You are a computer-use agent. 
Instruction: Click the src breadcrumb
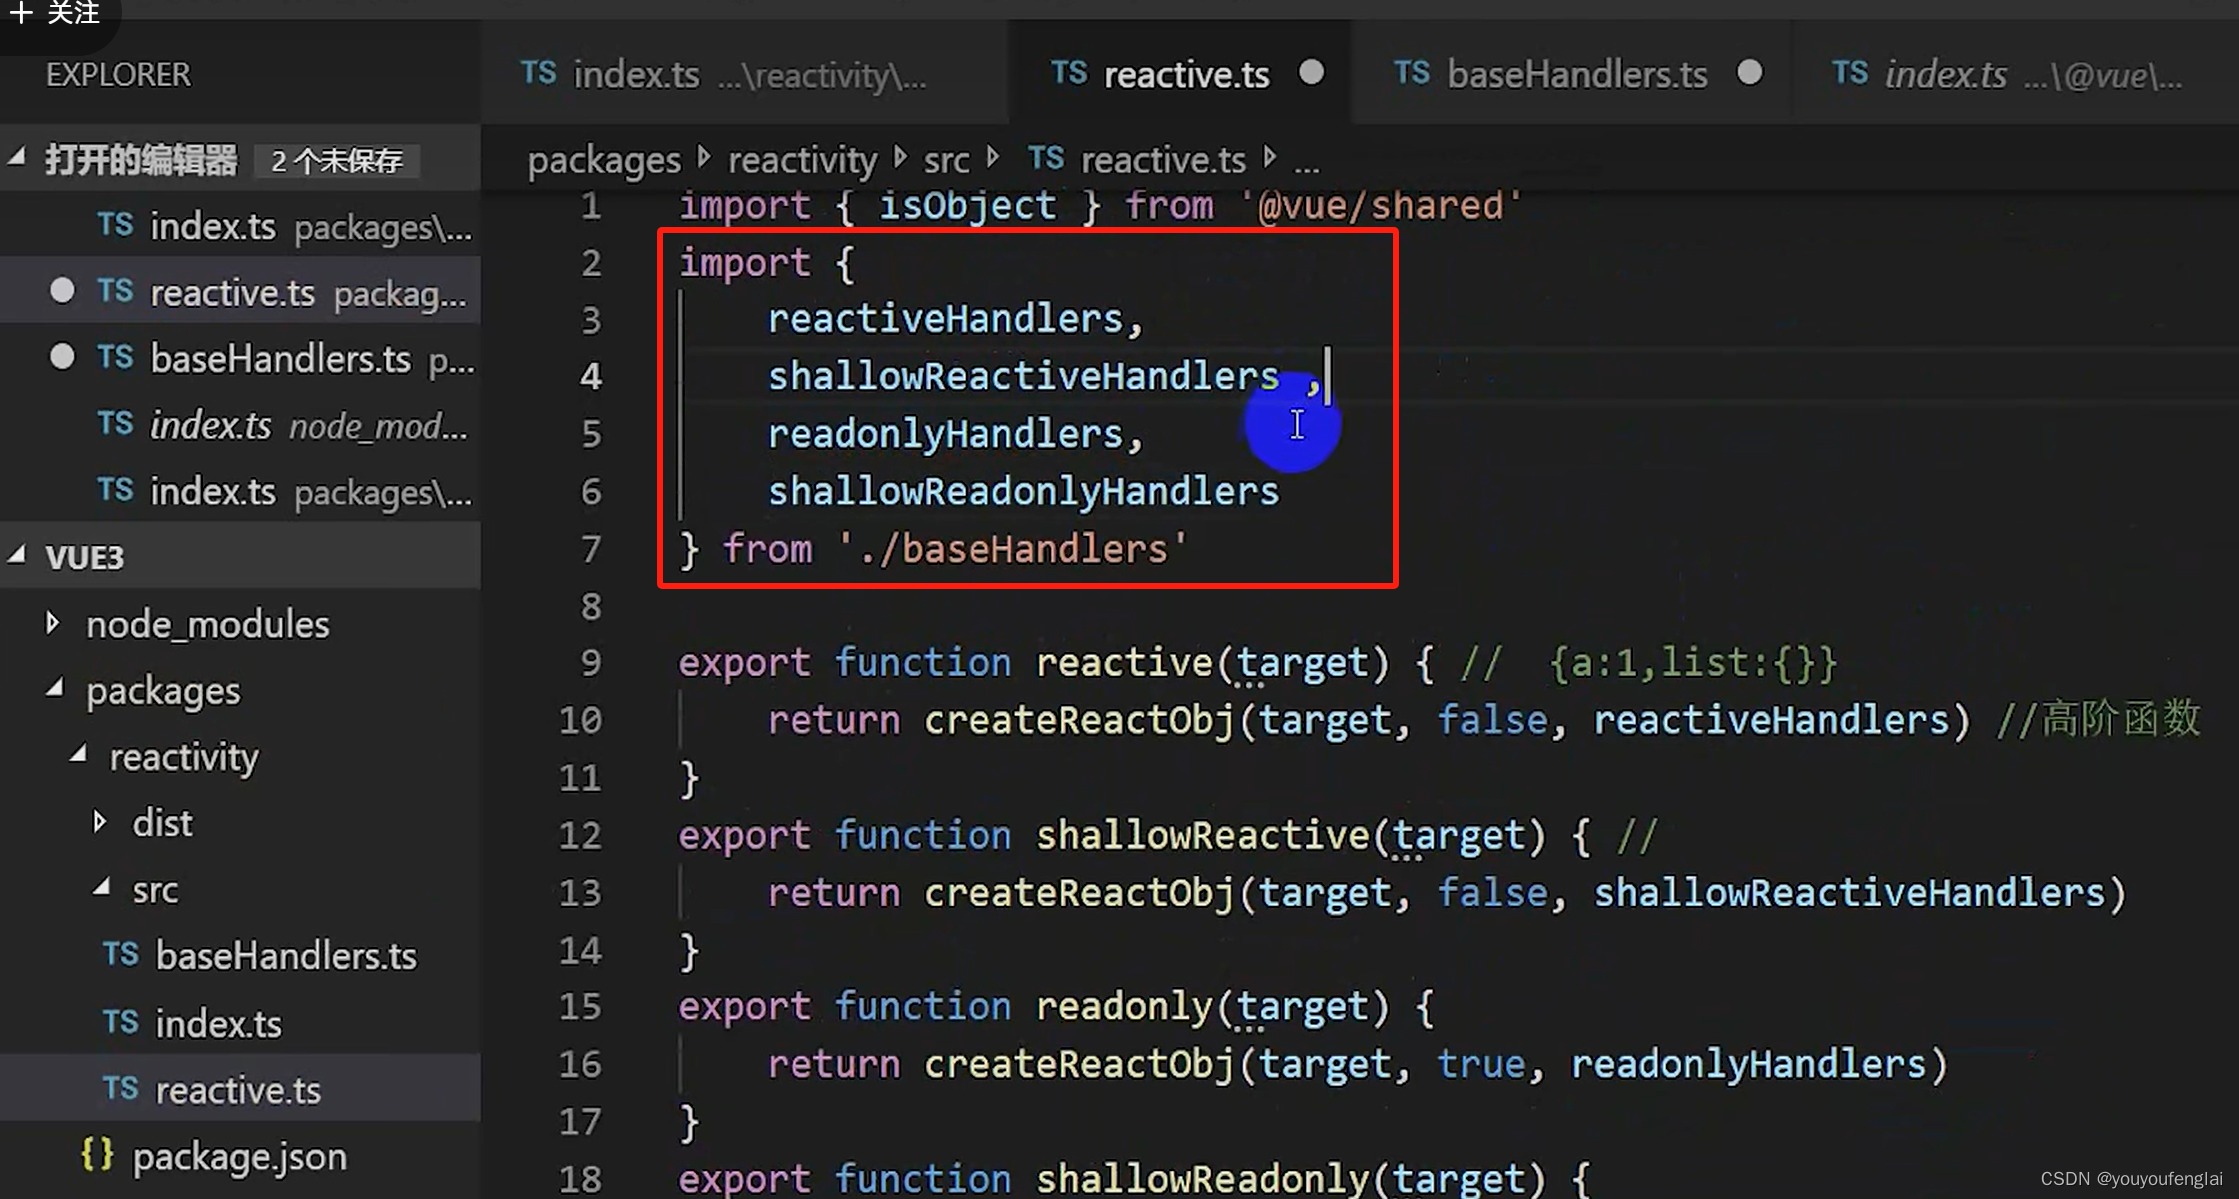pos(946,161)
